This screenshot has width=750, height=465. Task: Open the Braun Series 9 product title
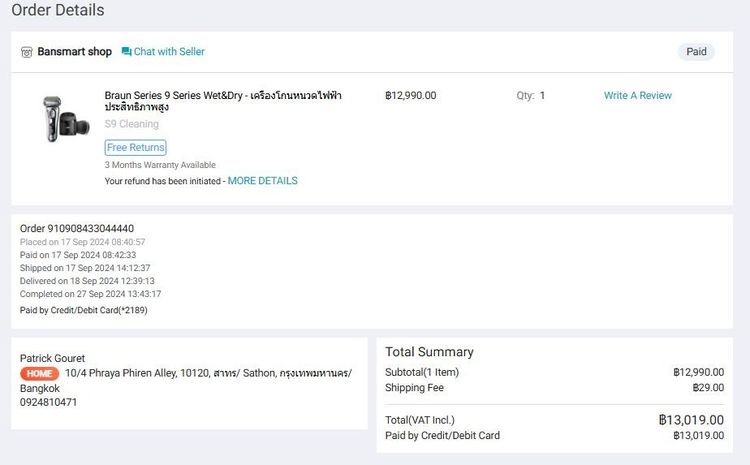pyautogui.click(x=223, y=101)
